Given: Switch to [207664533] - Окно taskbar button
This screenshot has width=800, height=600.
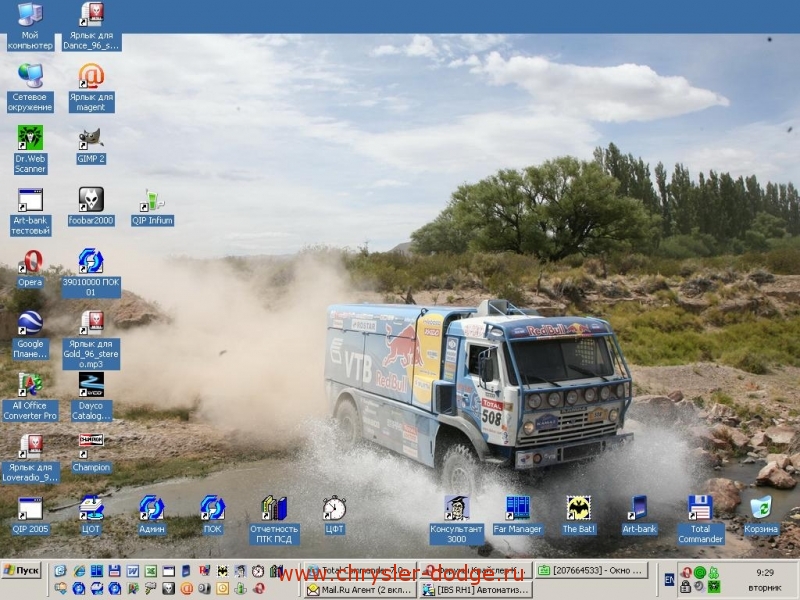Looking at the screenshot, I should 592,570.
